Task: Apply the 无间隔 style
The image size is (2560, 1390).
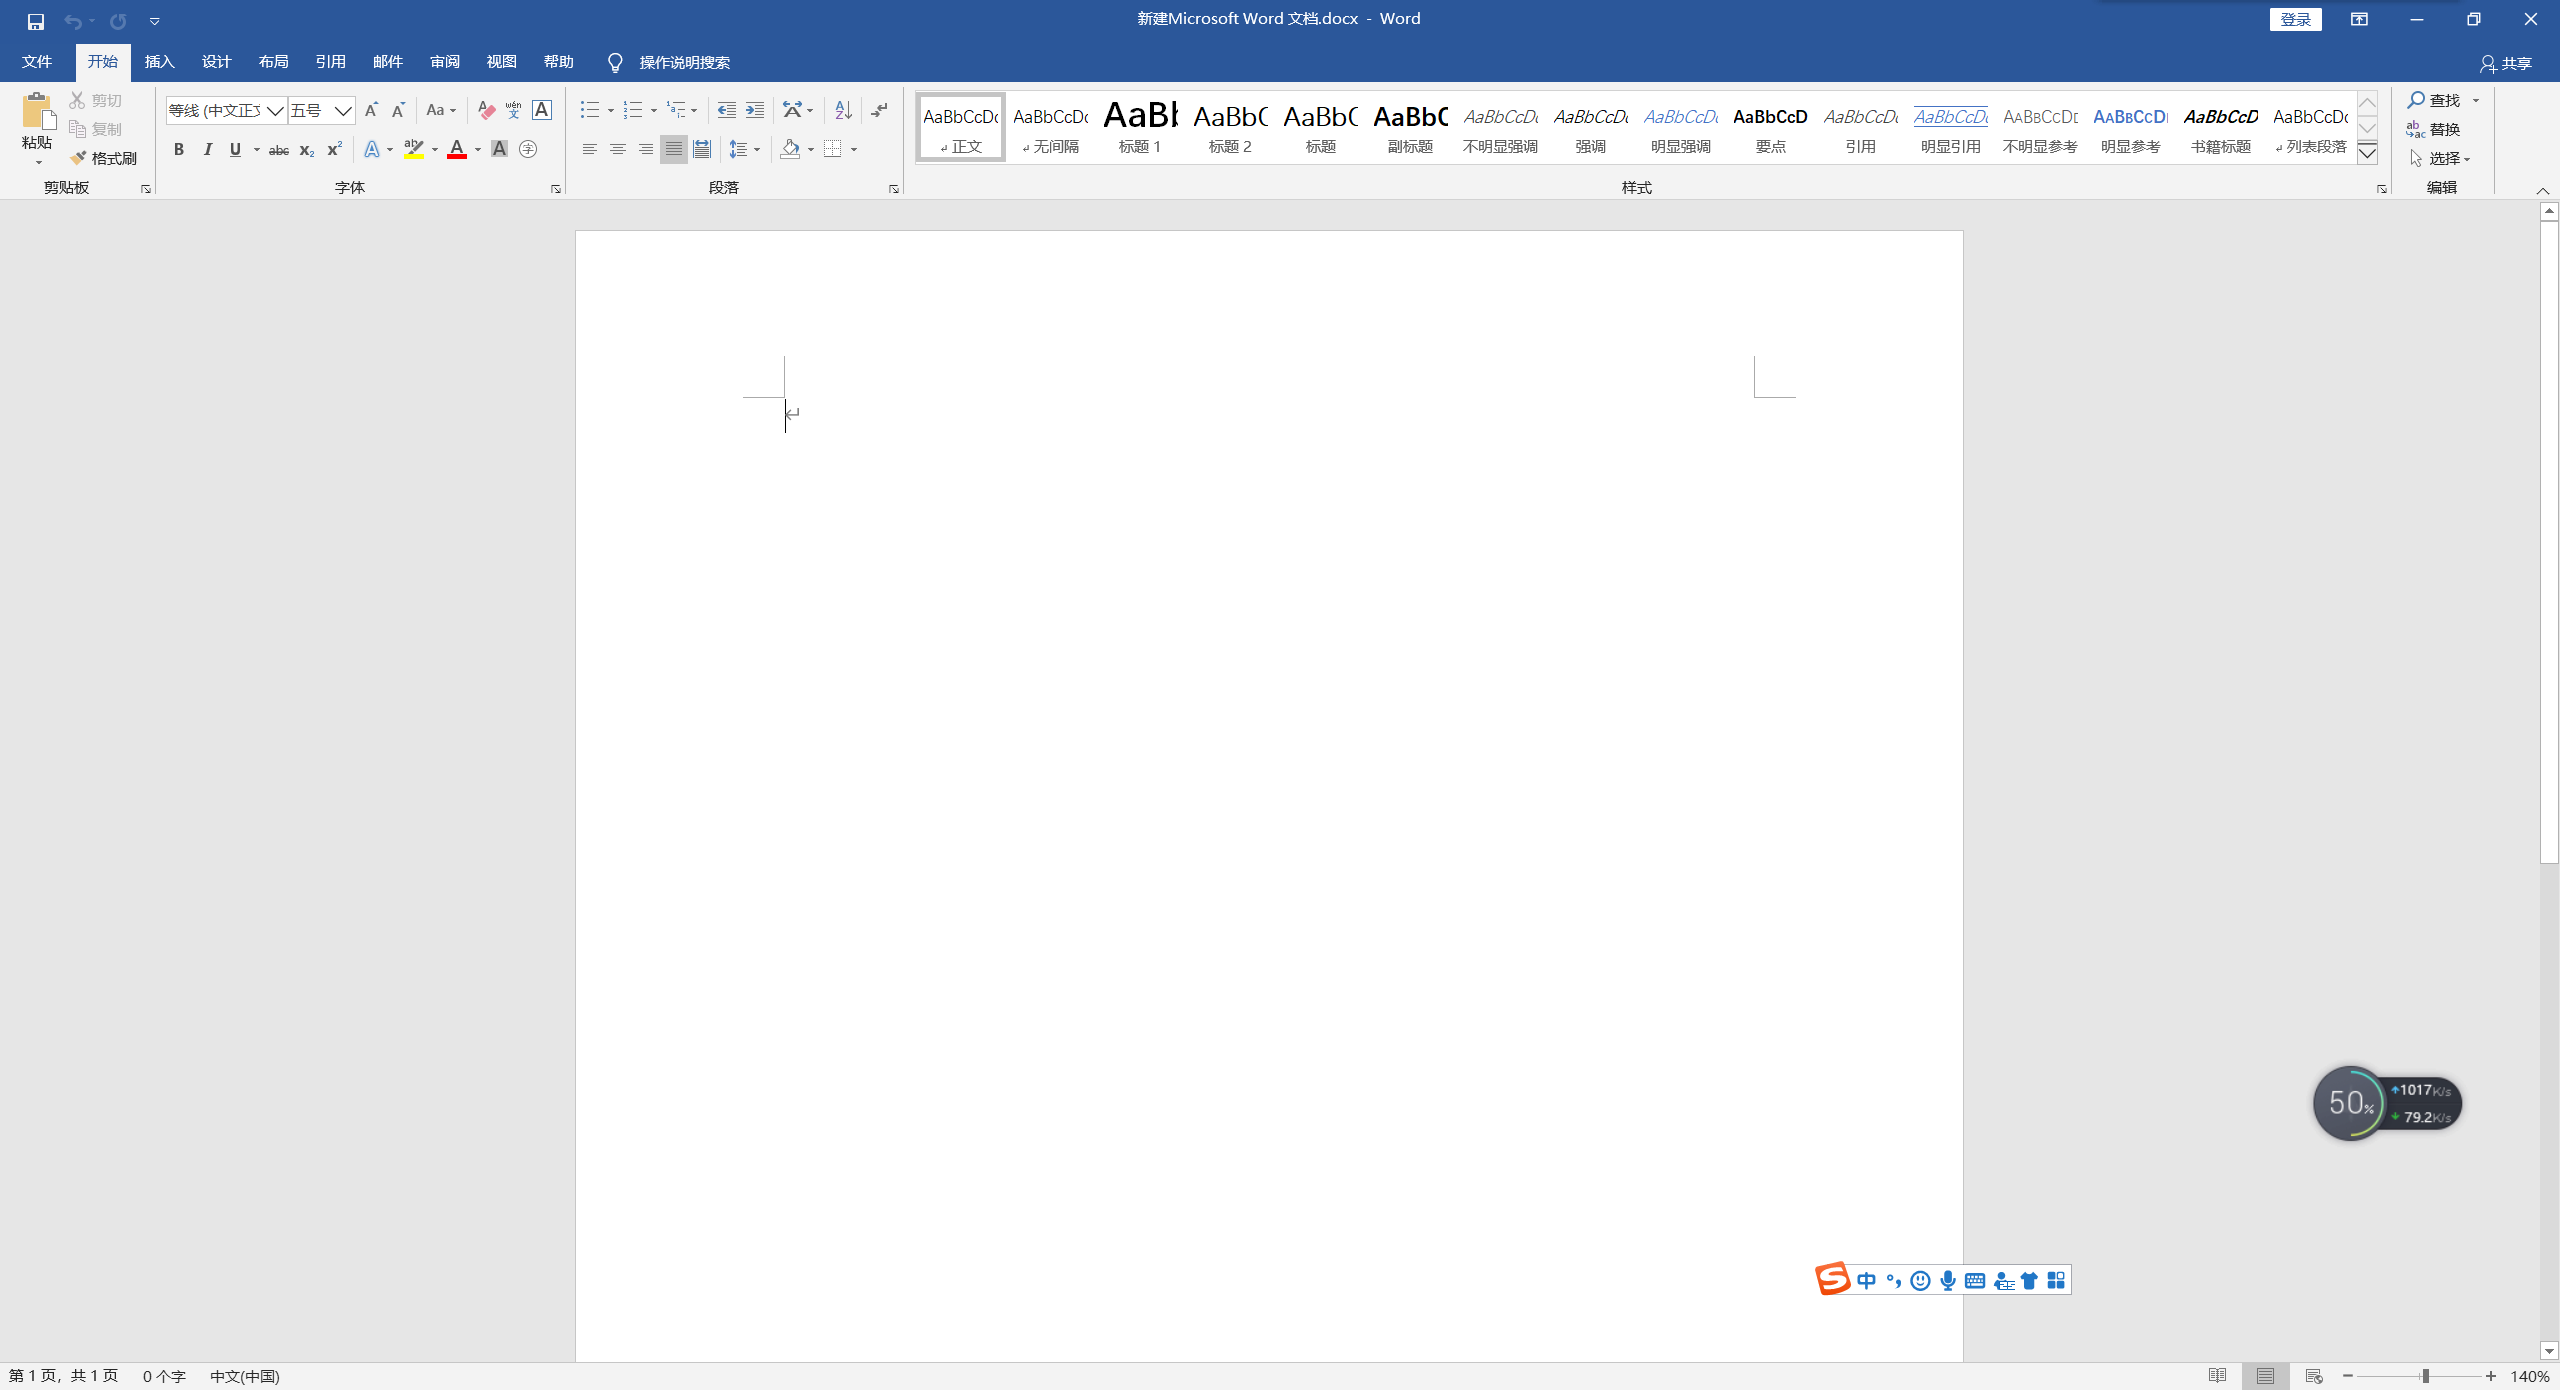Action: coord(1050,127)
